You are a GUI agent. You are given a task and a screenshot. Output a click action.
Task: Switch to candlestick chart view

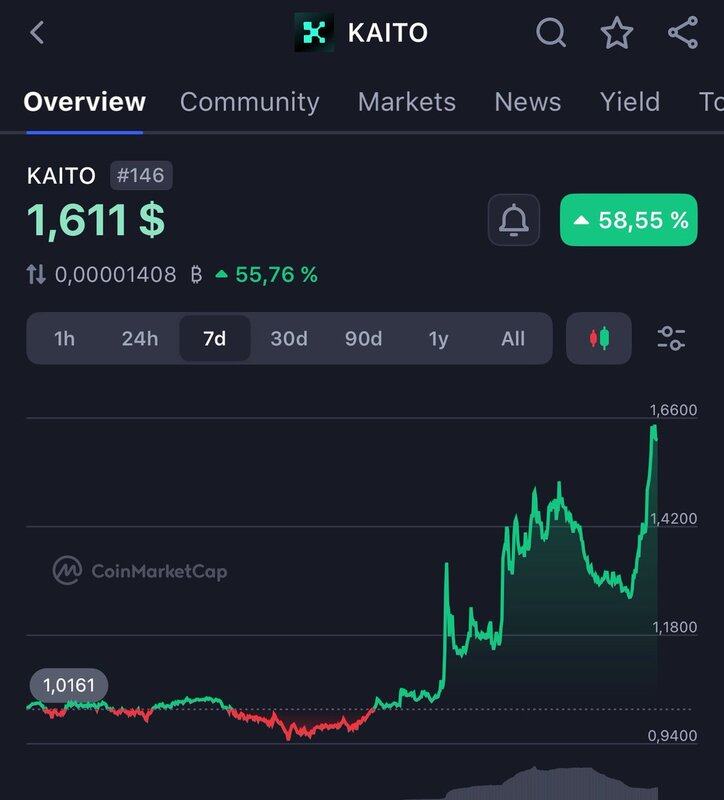point(599,338)
